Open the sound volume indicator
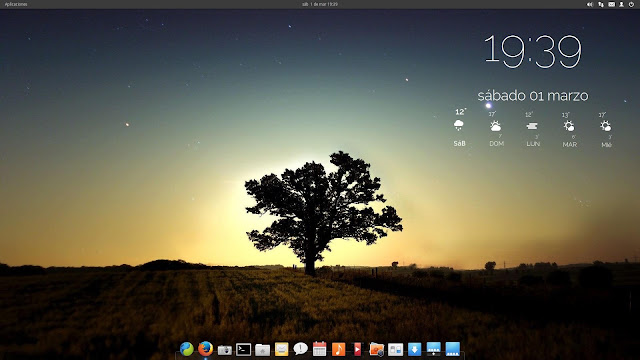The height and width of the screenshot is (360, 640). [x=590, y=4]
